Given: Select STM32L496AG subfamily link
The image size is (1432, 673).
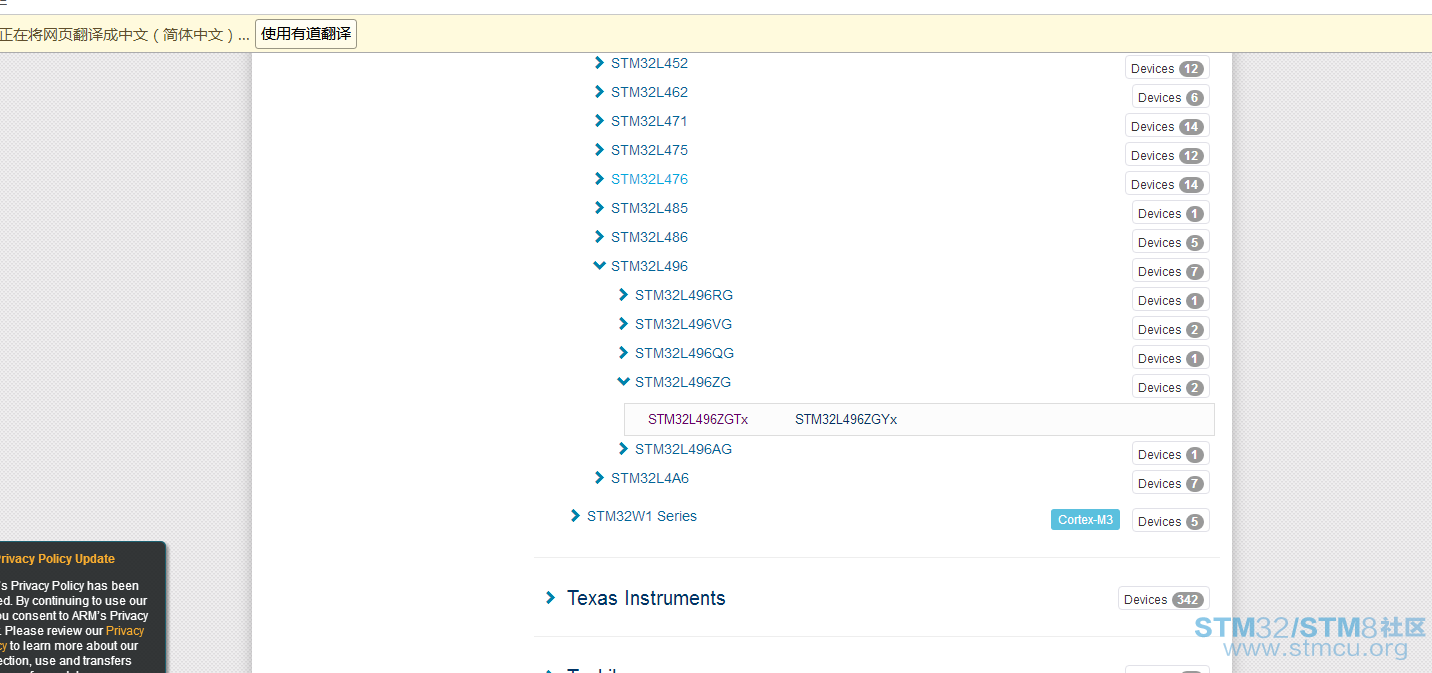Looking at the screenshot, I should tap(684, 449).
